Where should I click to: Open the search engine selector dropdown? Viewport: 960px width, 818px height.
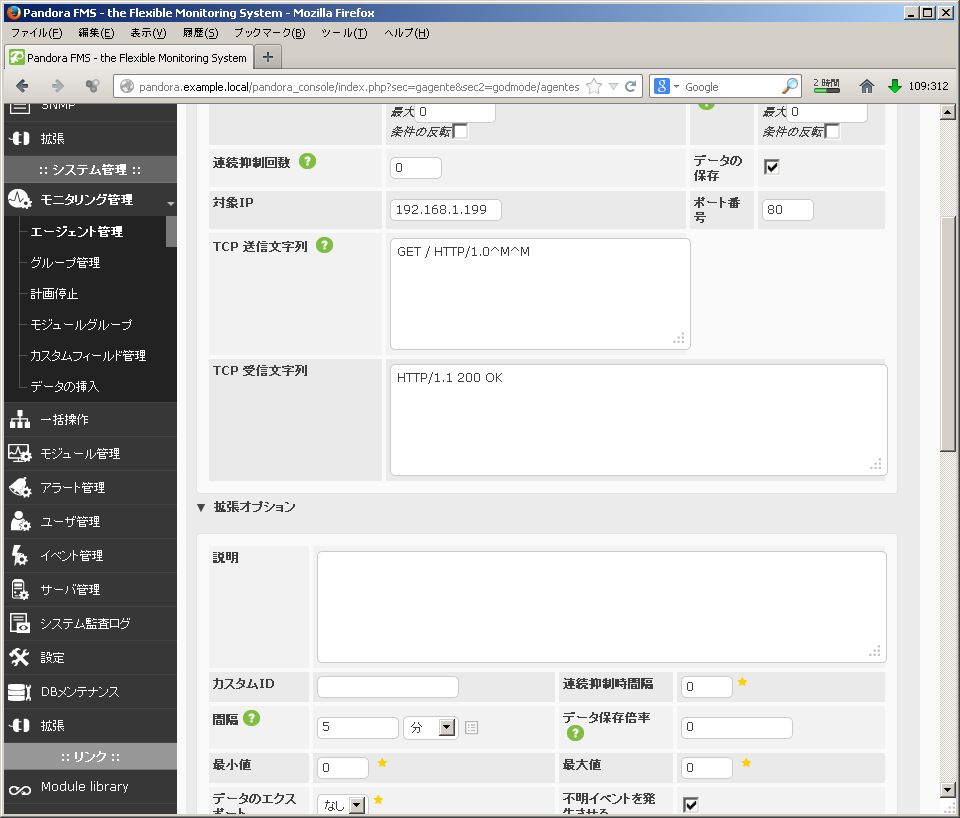point(677,86)
